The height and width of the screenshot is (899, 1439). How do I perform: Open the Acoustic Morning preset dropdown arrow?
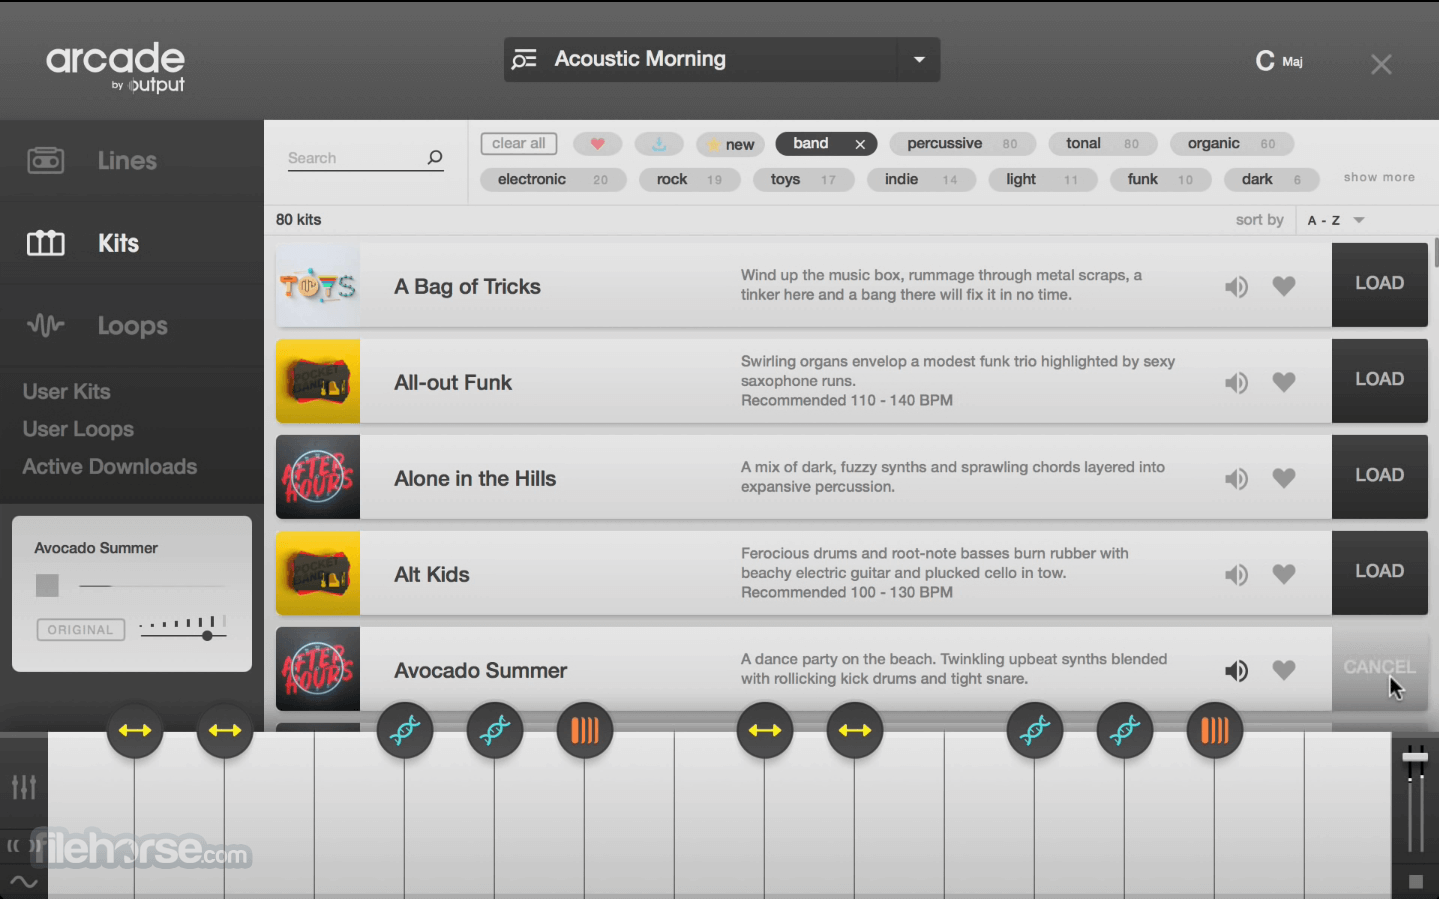point(919,60)
